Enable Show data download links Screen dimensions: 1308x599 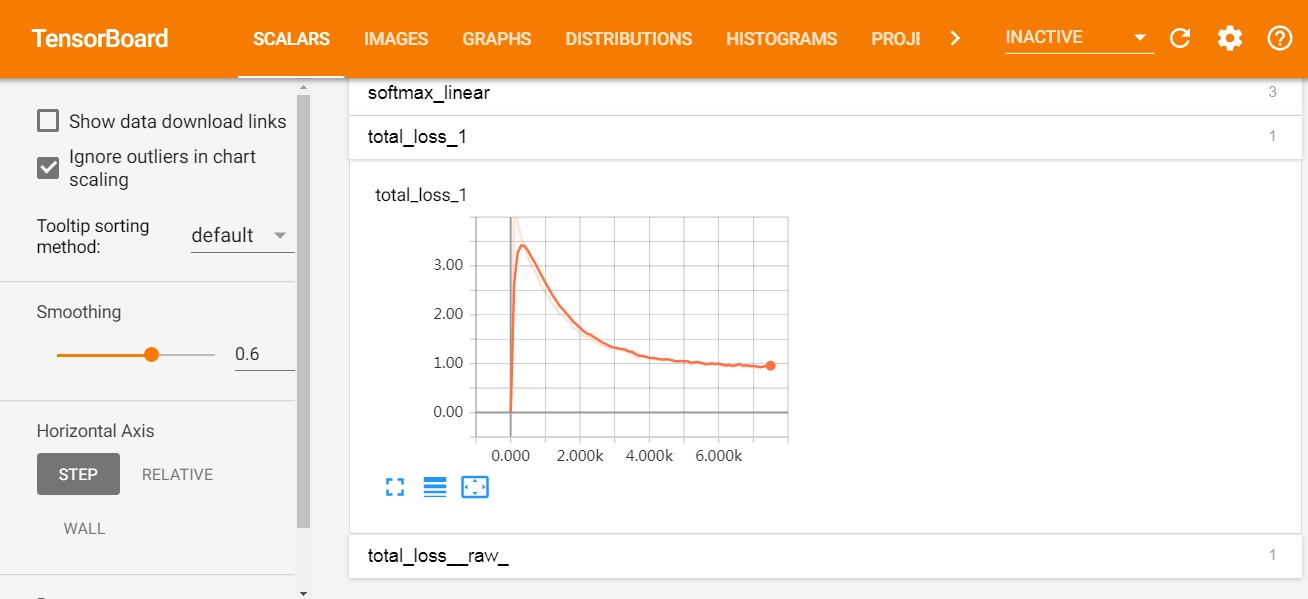click(x=47, y=120)
